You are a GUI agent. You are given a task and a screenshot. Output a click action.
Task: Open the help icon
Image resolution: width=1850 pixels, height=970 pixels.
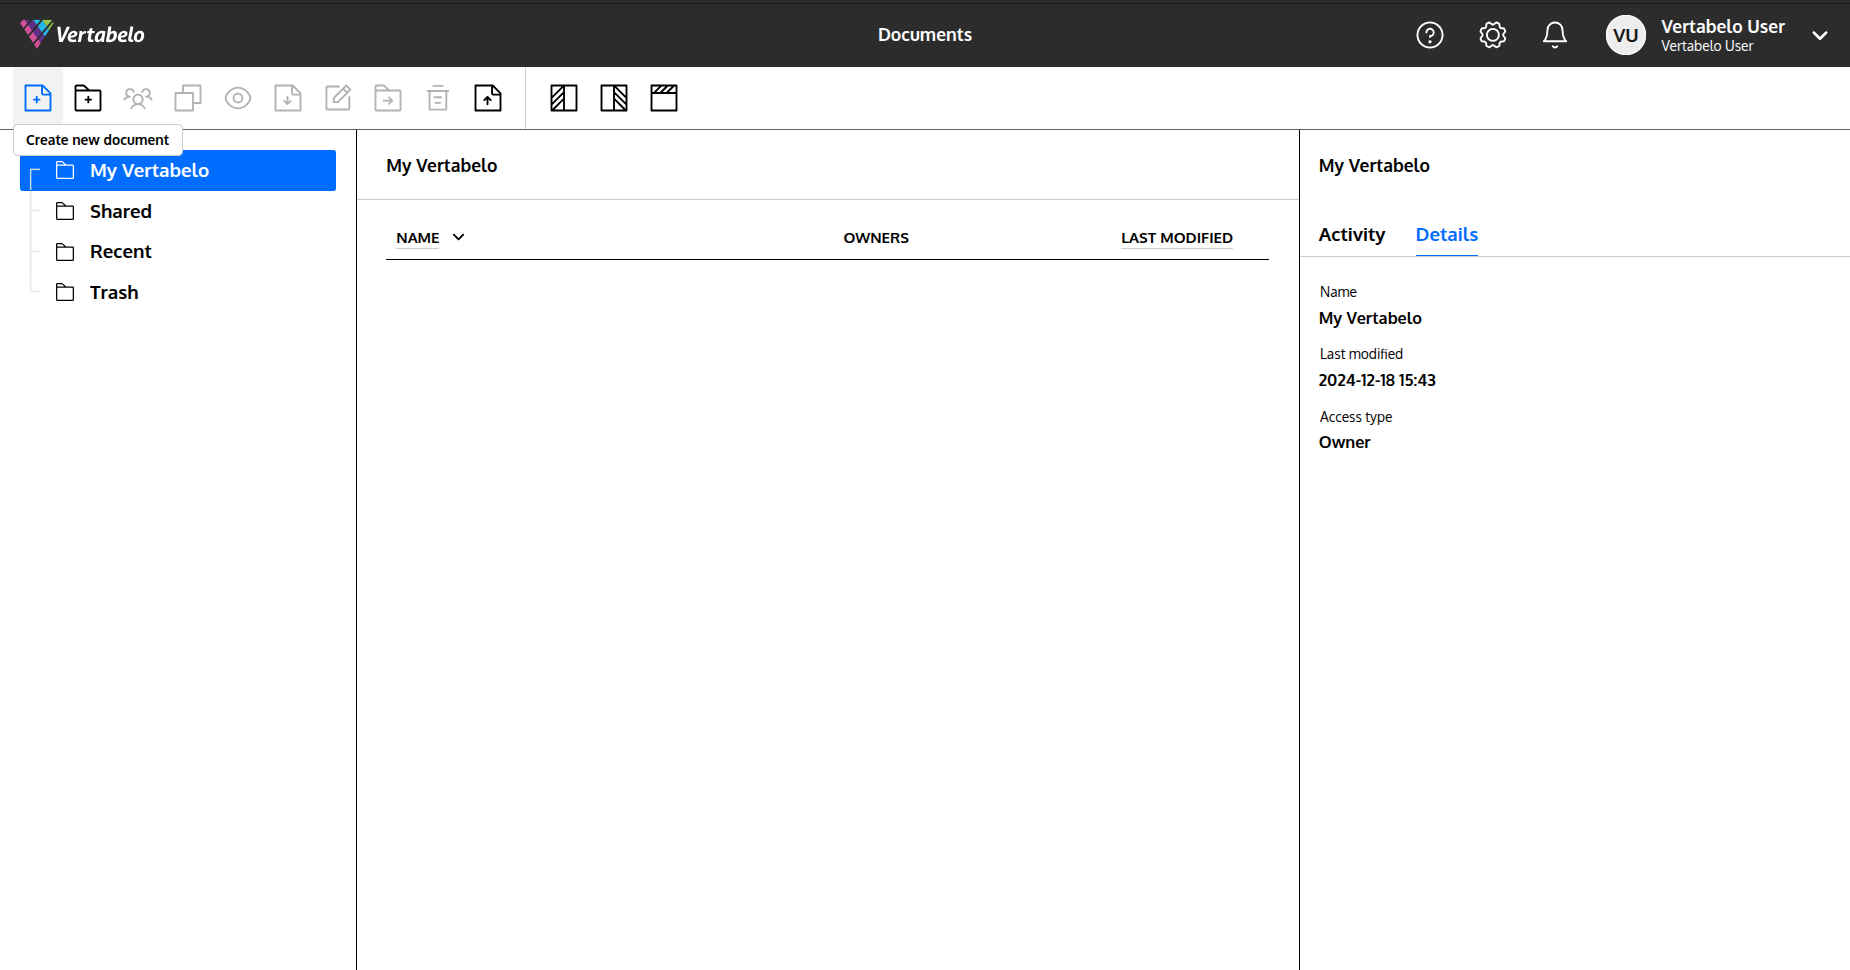[1429, 34]
